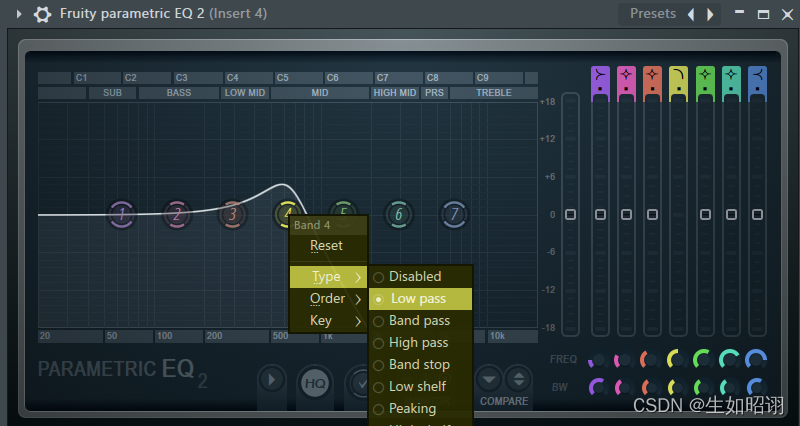Click the purple band 1 BW knob
This screenshot has height=426, width=800.
click(598, 388)
